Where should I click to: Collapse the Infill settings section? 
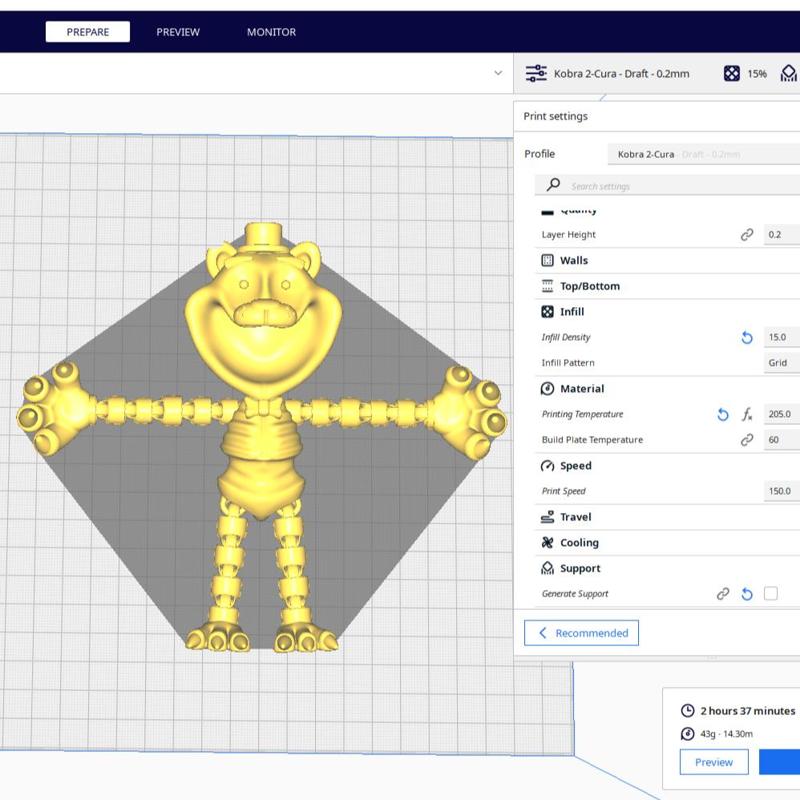pos(571,312)
